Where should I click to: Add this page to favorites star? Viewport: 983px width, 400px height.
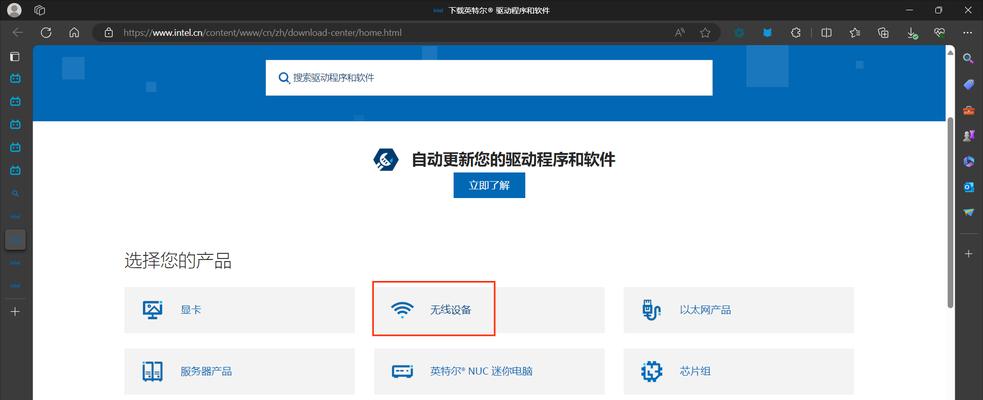pos(705,33)
